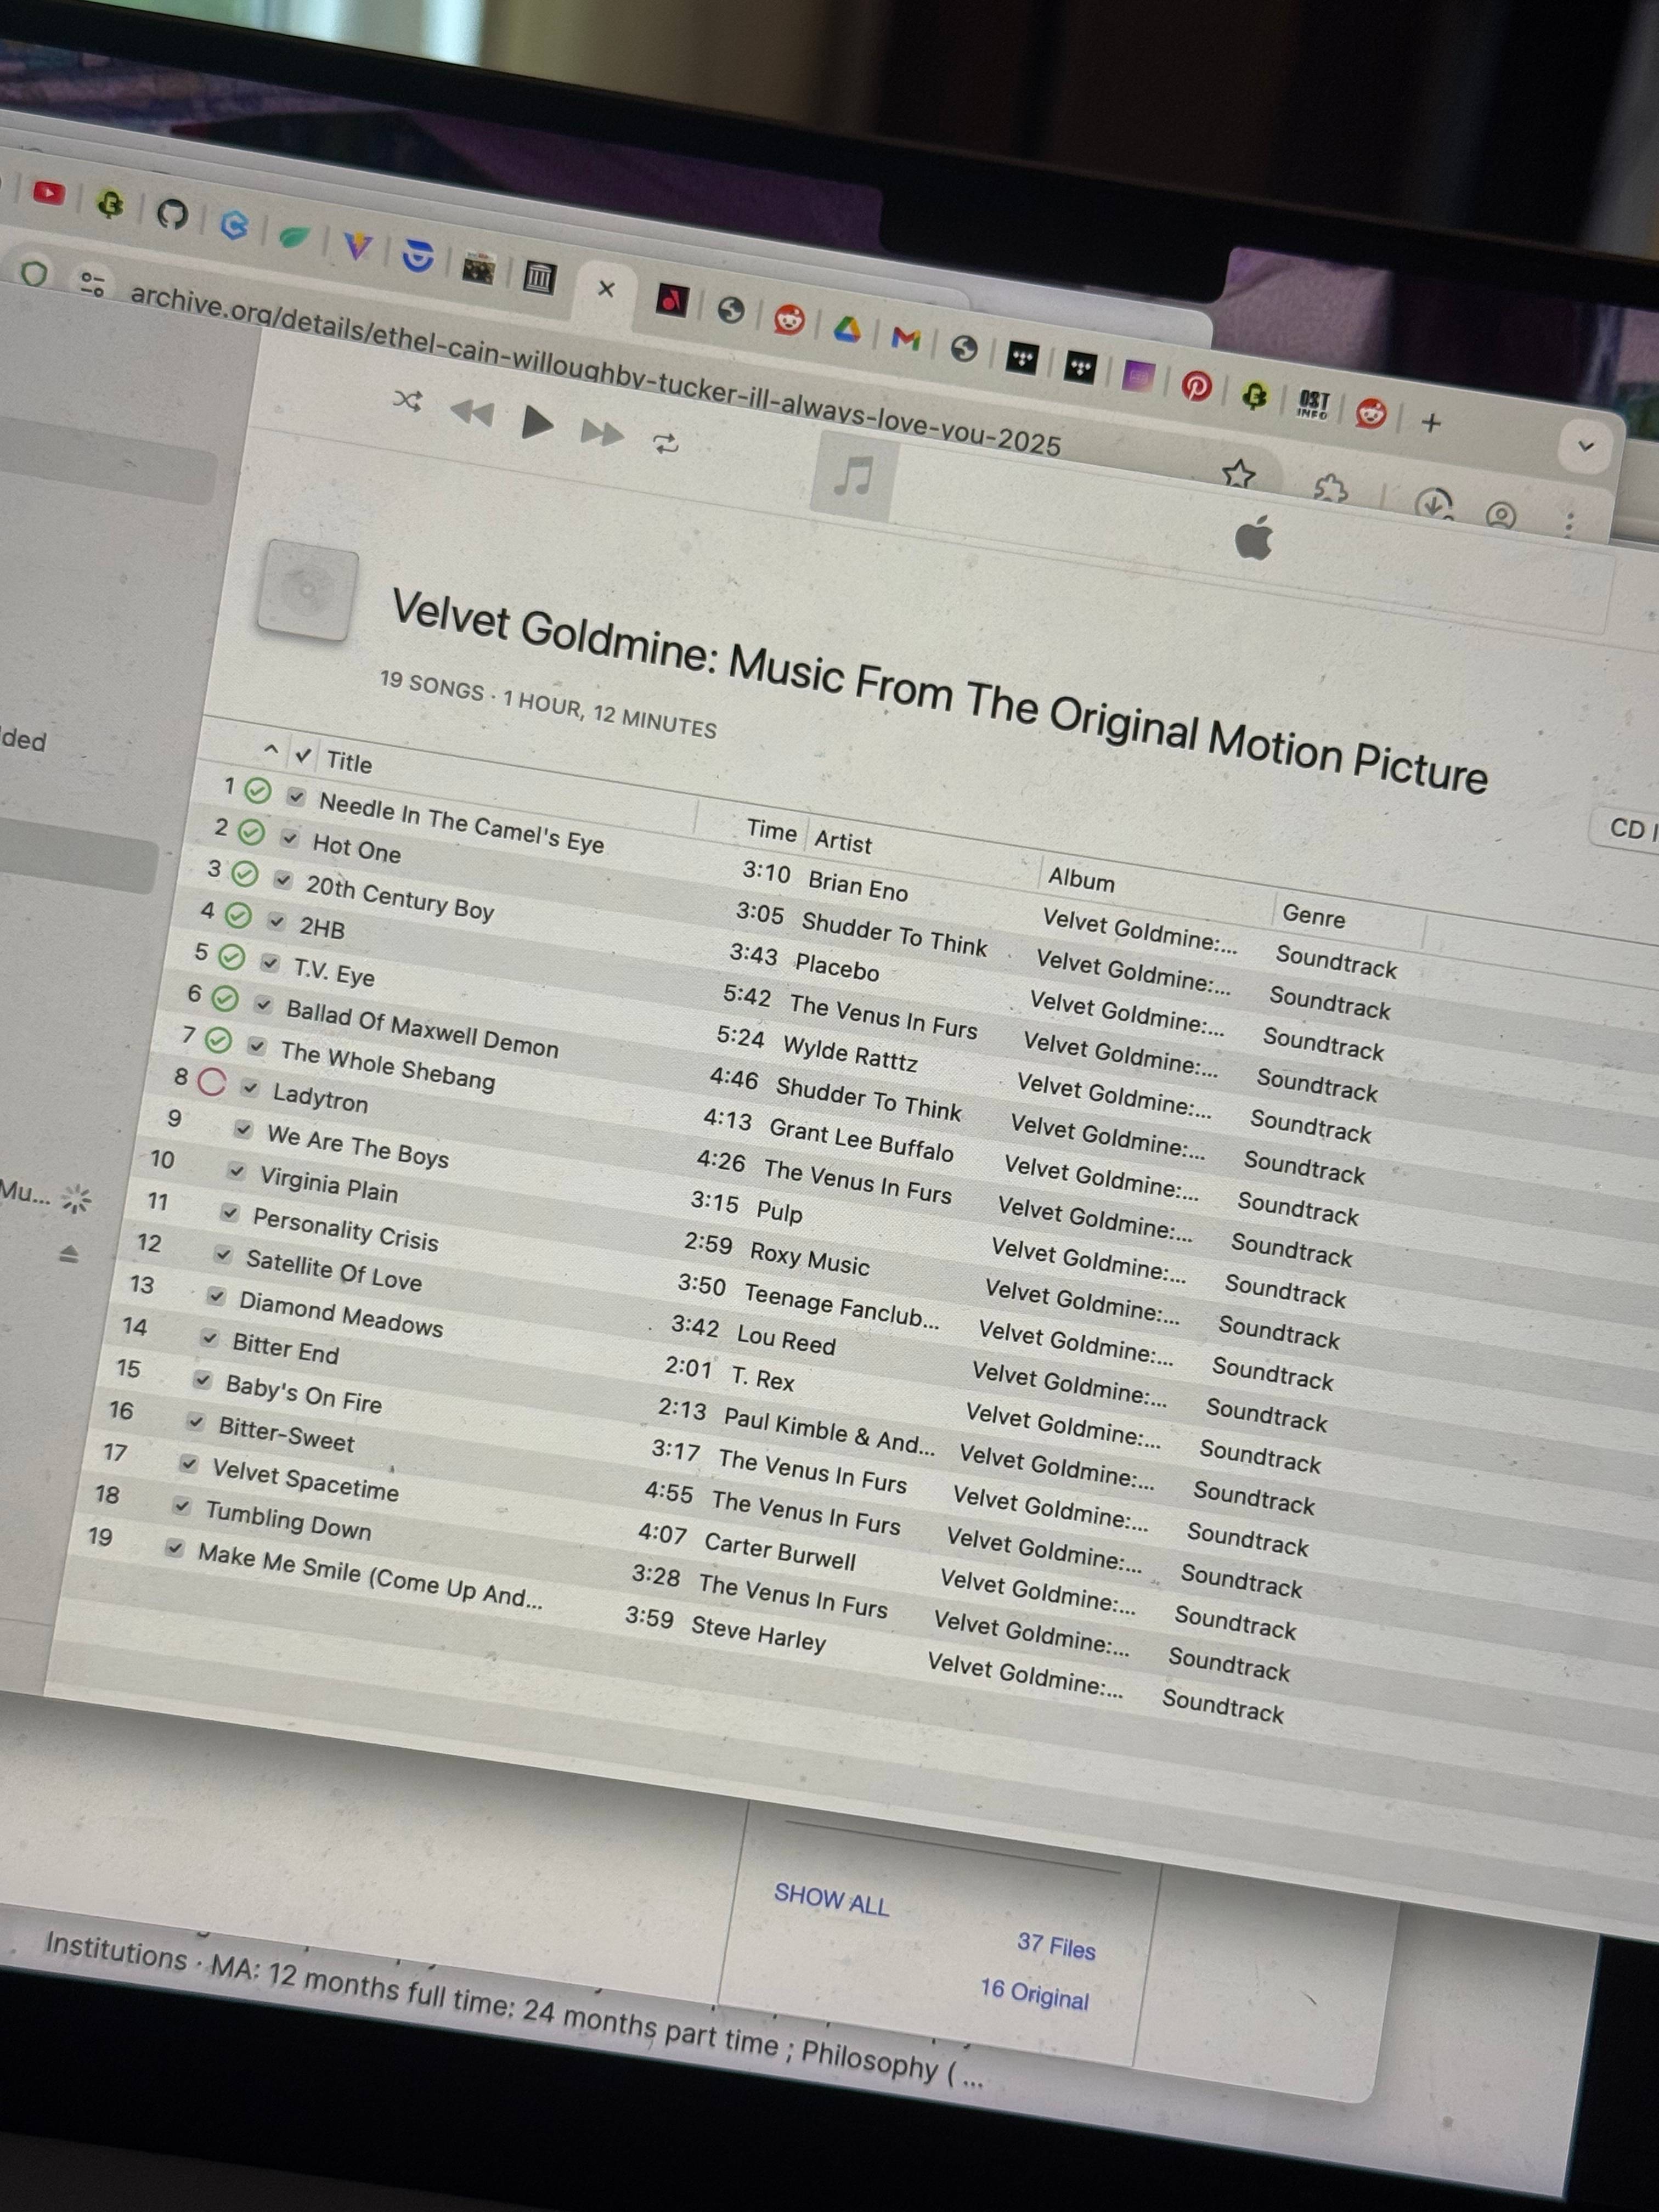The height and width of the screenshot is (2212, 1659).
Task: Switch to the OST Info browser tab
Action: 1312,404
